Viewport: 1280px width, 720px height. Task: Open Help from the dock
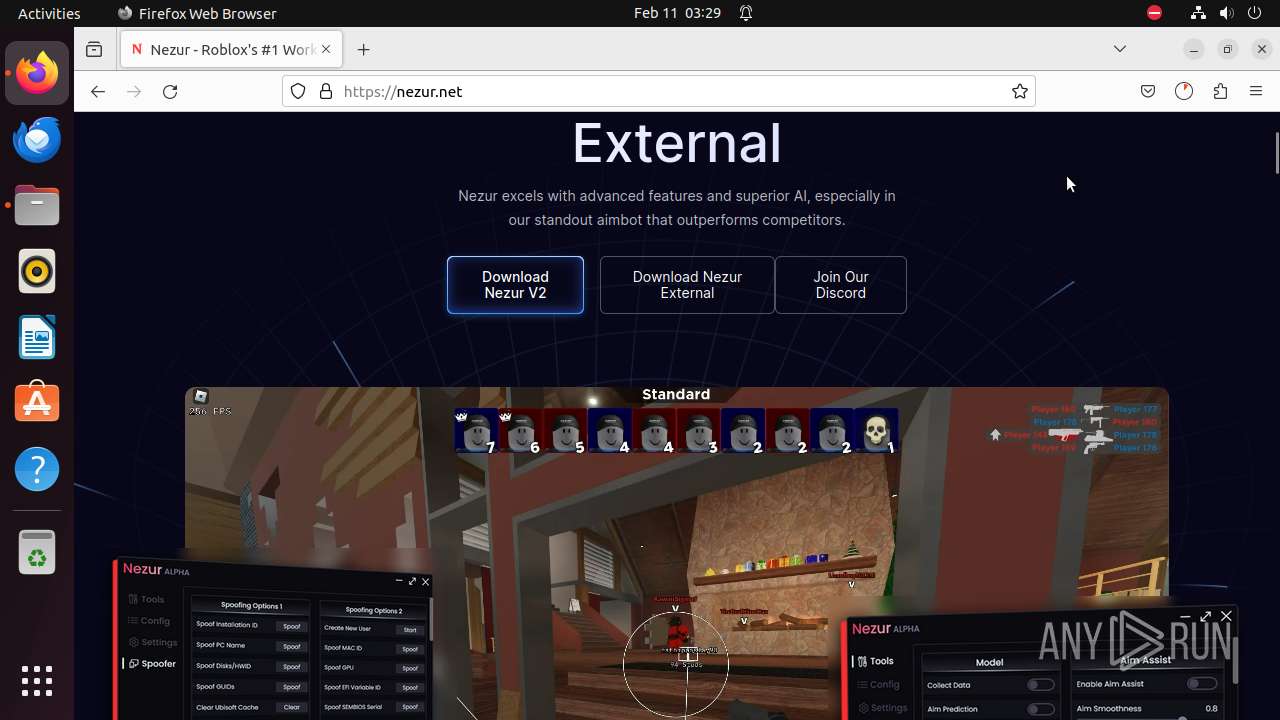point(37,469)
